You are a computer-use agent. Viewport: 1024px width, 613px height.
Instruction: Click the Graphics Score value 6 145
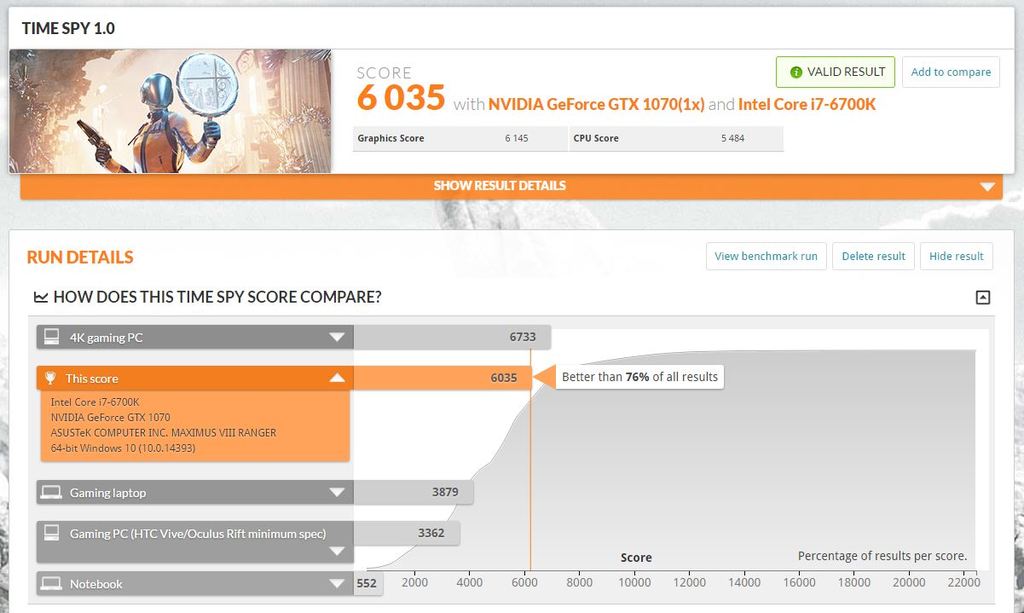click(x=517, y=138)
